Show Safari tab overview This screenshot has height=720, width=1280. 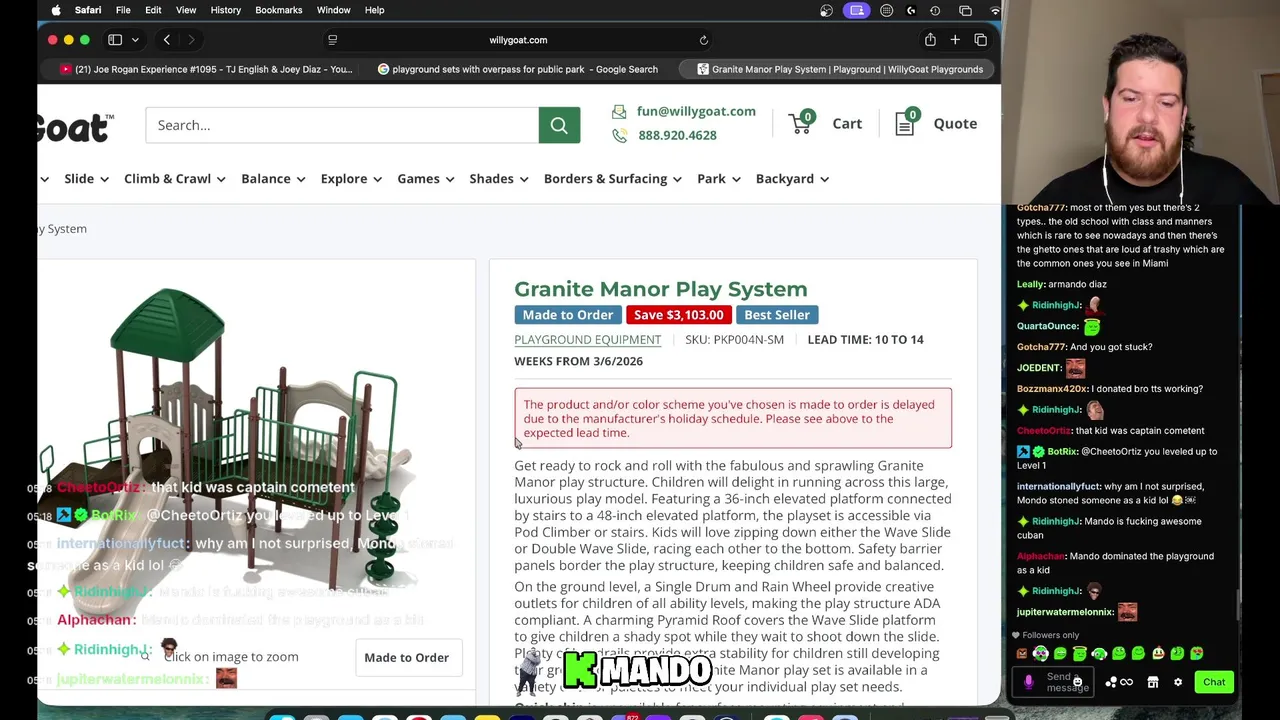[980, 40]
